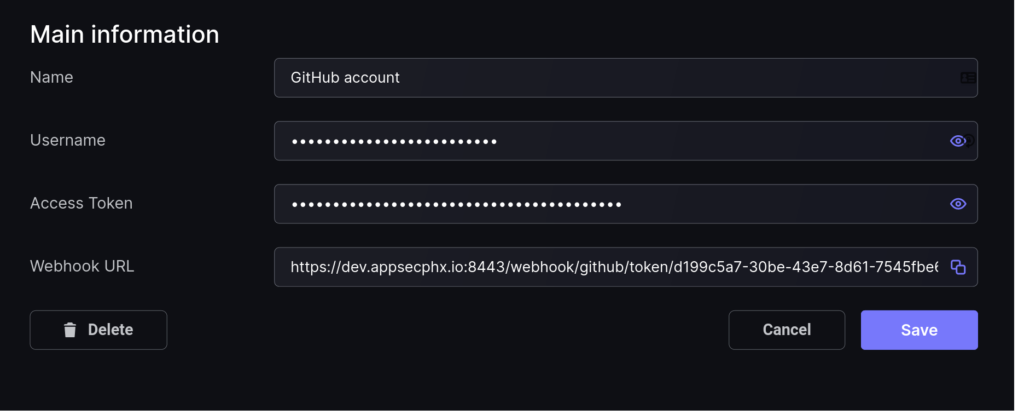The image size is (1024, 415).
Task: Show the hidden Access Token
Action: 957,204
